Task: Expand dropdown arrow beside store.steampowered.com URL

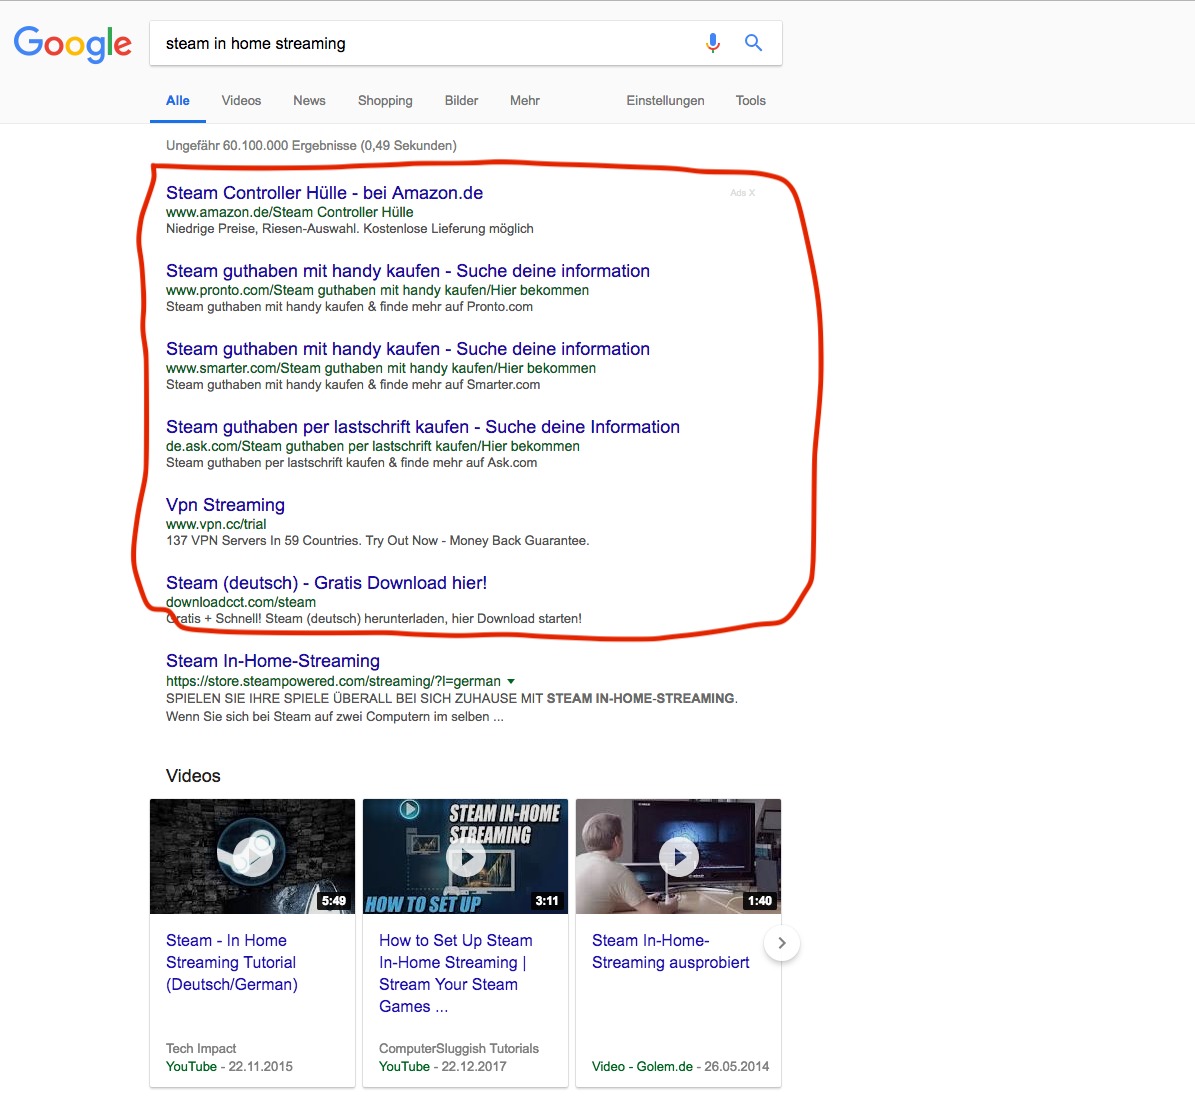Action: (511, 681)
